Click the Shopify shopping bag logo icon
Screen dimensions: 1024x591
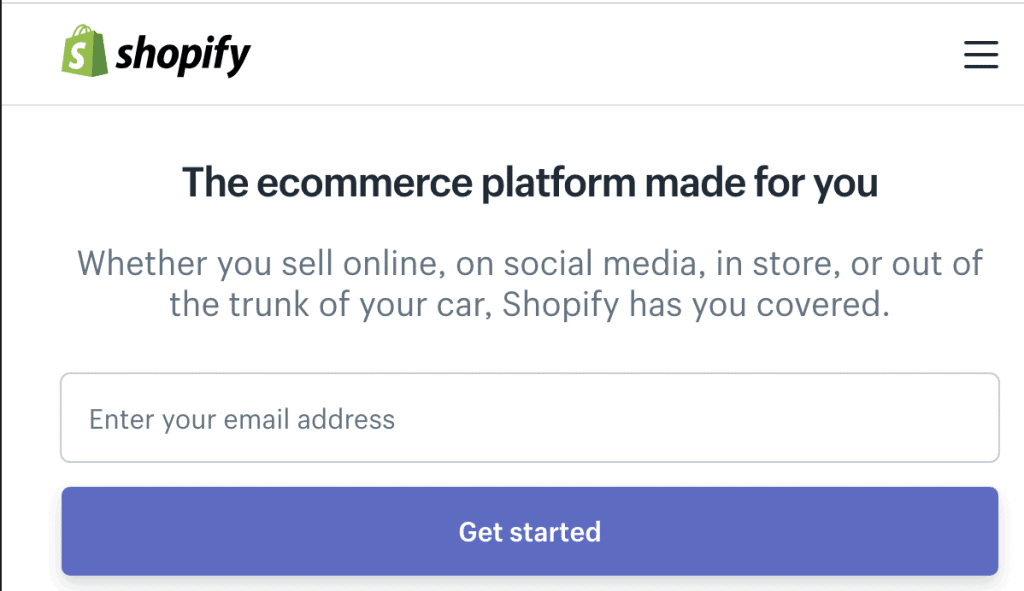(84, 52)
